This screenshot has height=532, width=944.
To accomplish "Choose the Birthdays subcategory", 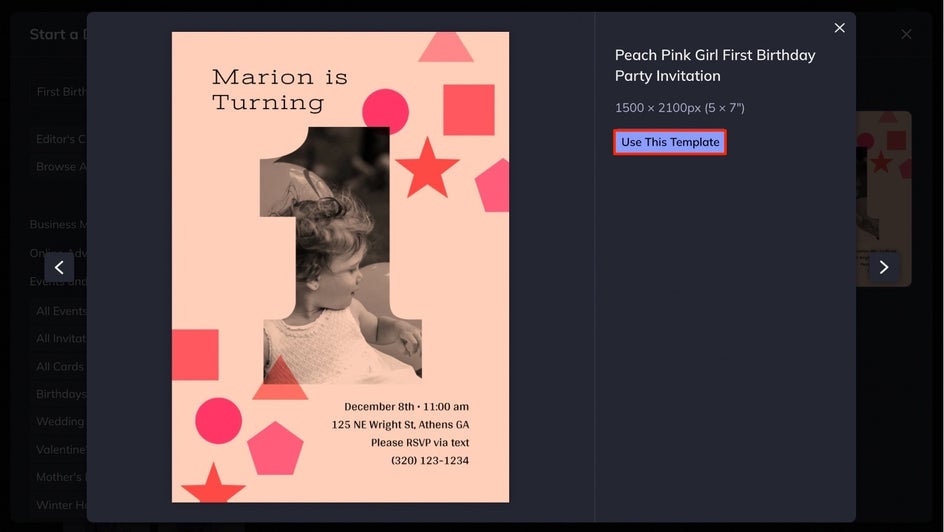I will click(58, 394).
